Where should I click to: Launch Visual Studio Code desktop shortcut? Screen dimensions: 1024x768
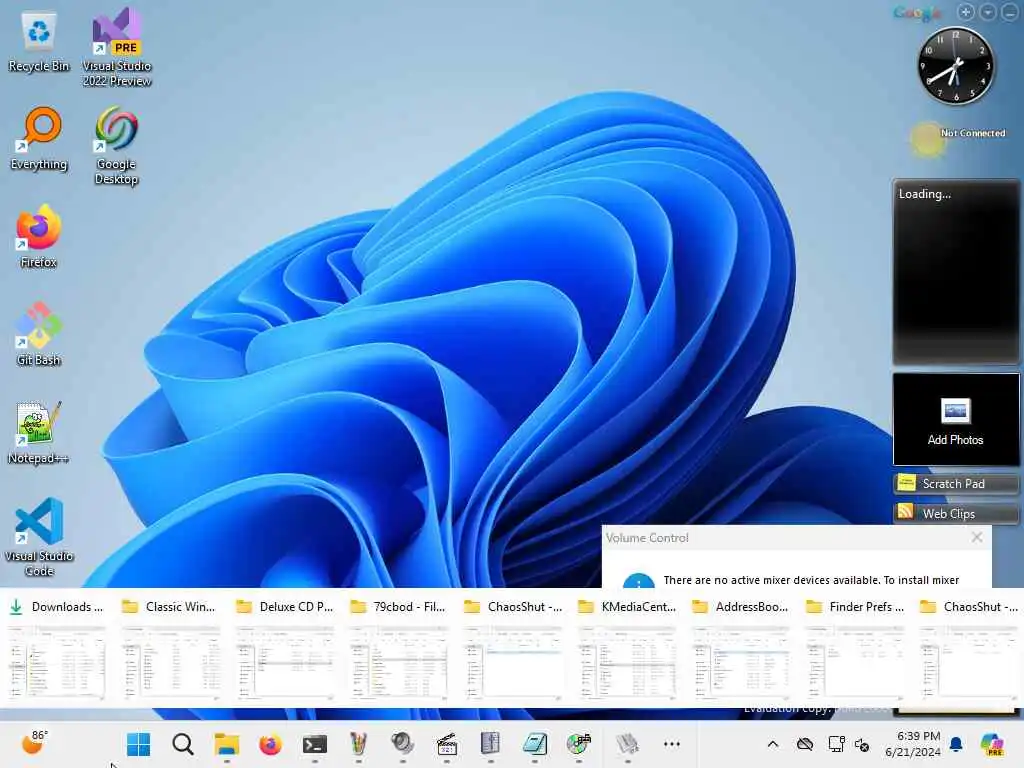39,537
